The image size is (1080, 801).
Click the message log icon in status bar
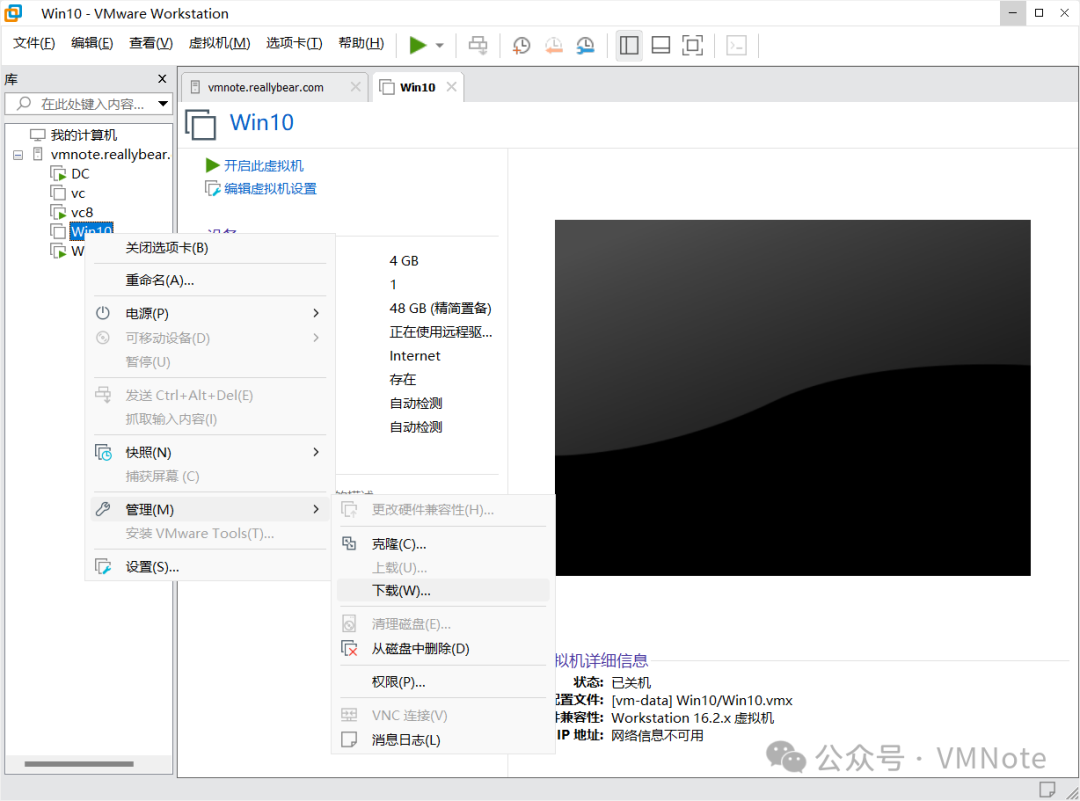tap(1047, 789)
